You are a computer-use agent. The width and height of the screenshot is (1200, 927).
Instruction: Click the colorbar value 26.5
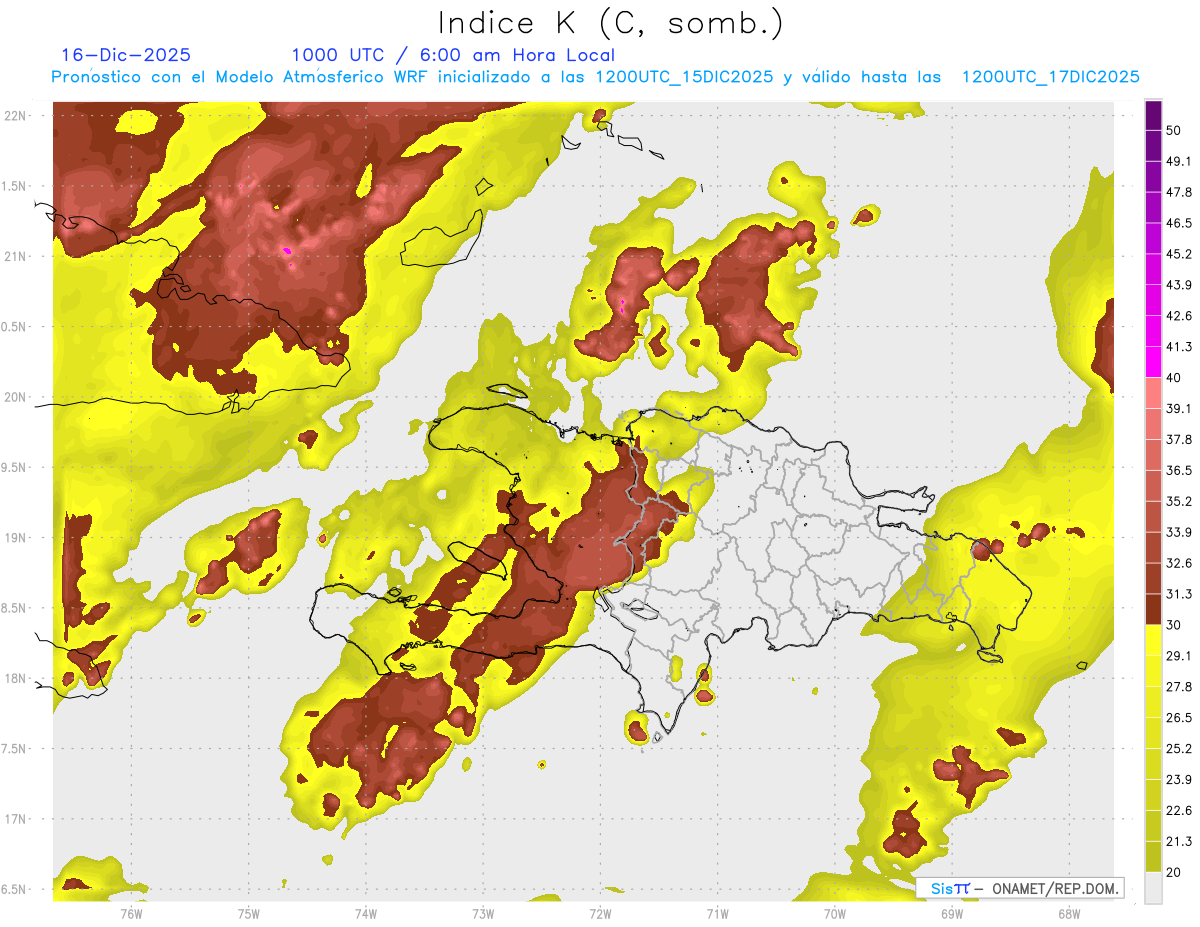[x=1179, y=717]
